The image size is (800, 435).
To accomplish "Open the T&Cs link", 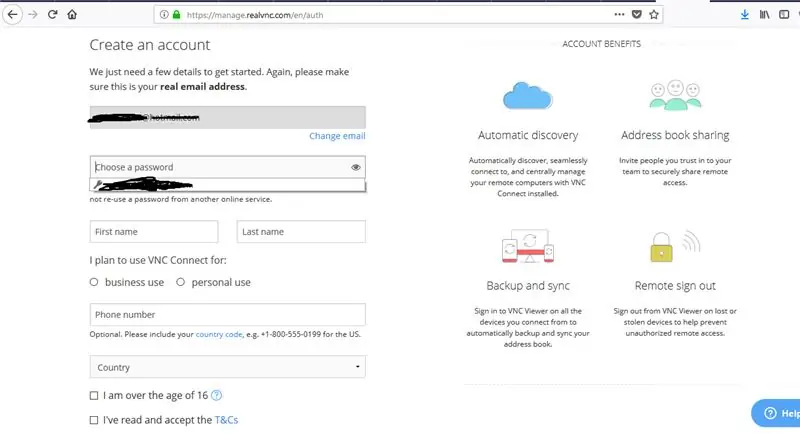I will point(227,420).
